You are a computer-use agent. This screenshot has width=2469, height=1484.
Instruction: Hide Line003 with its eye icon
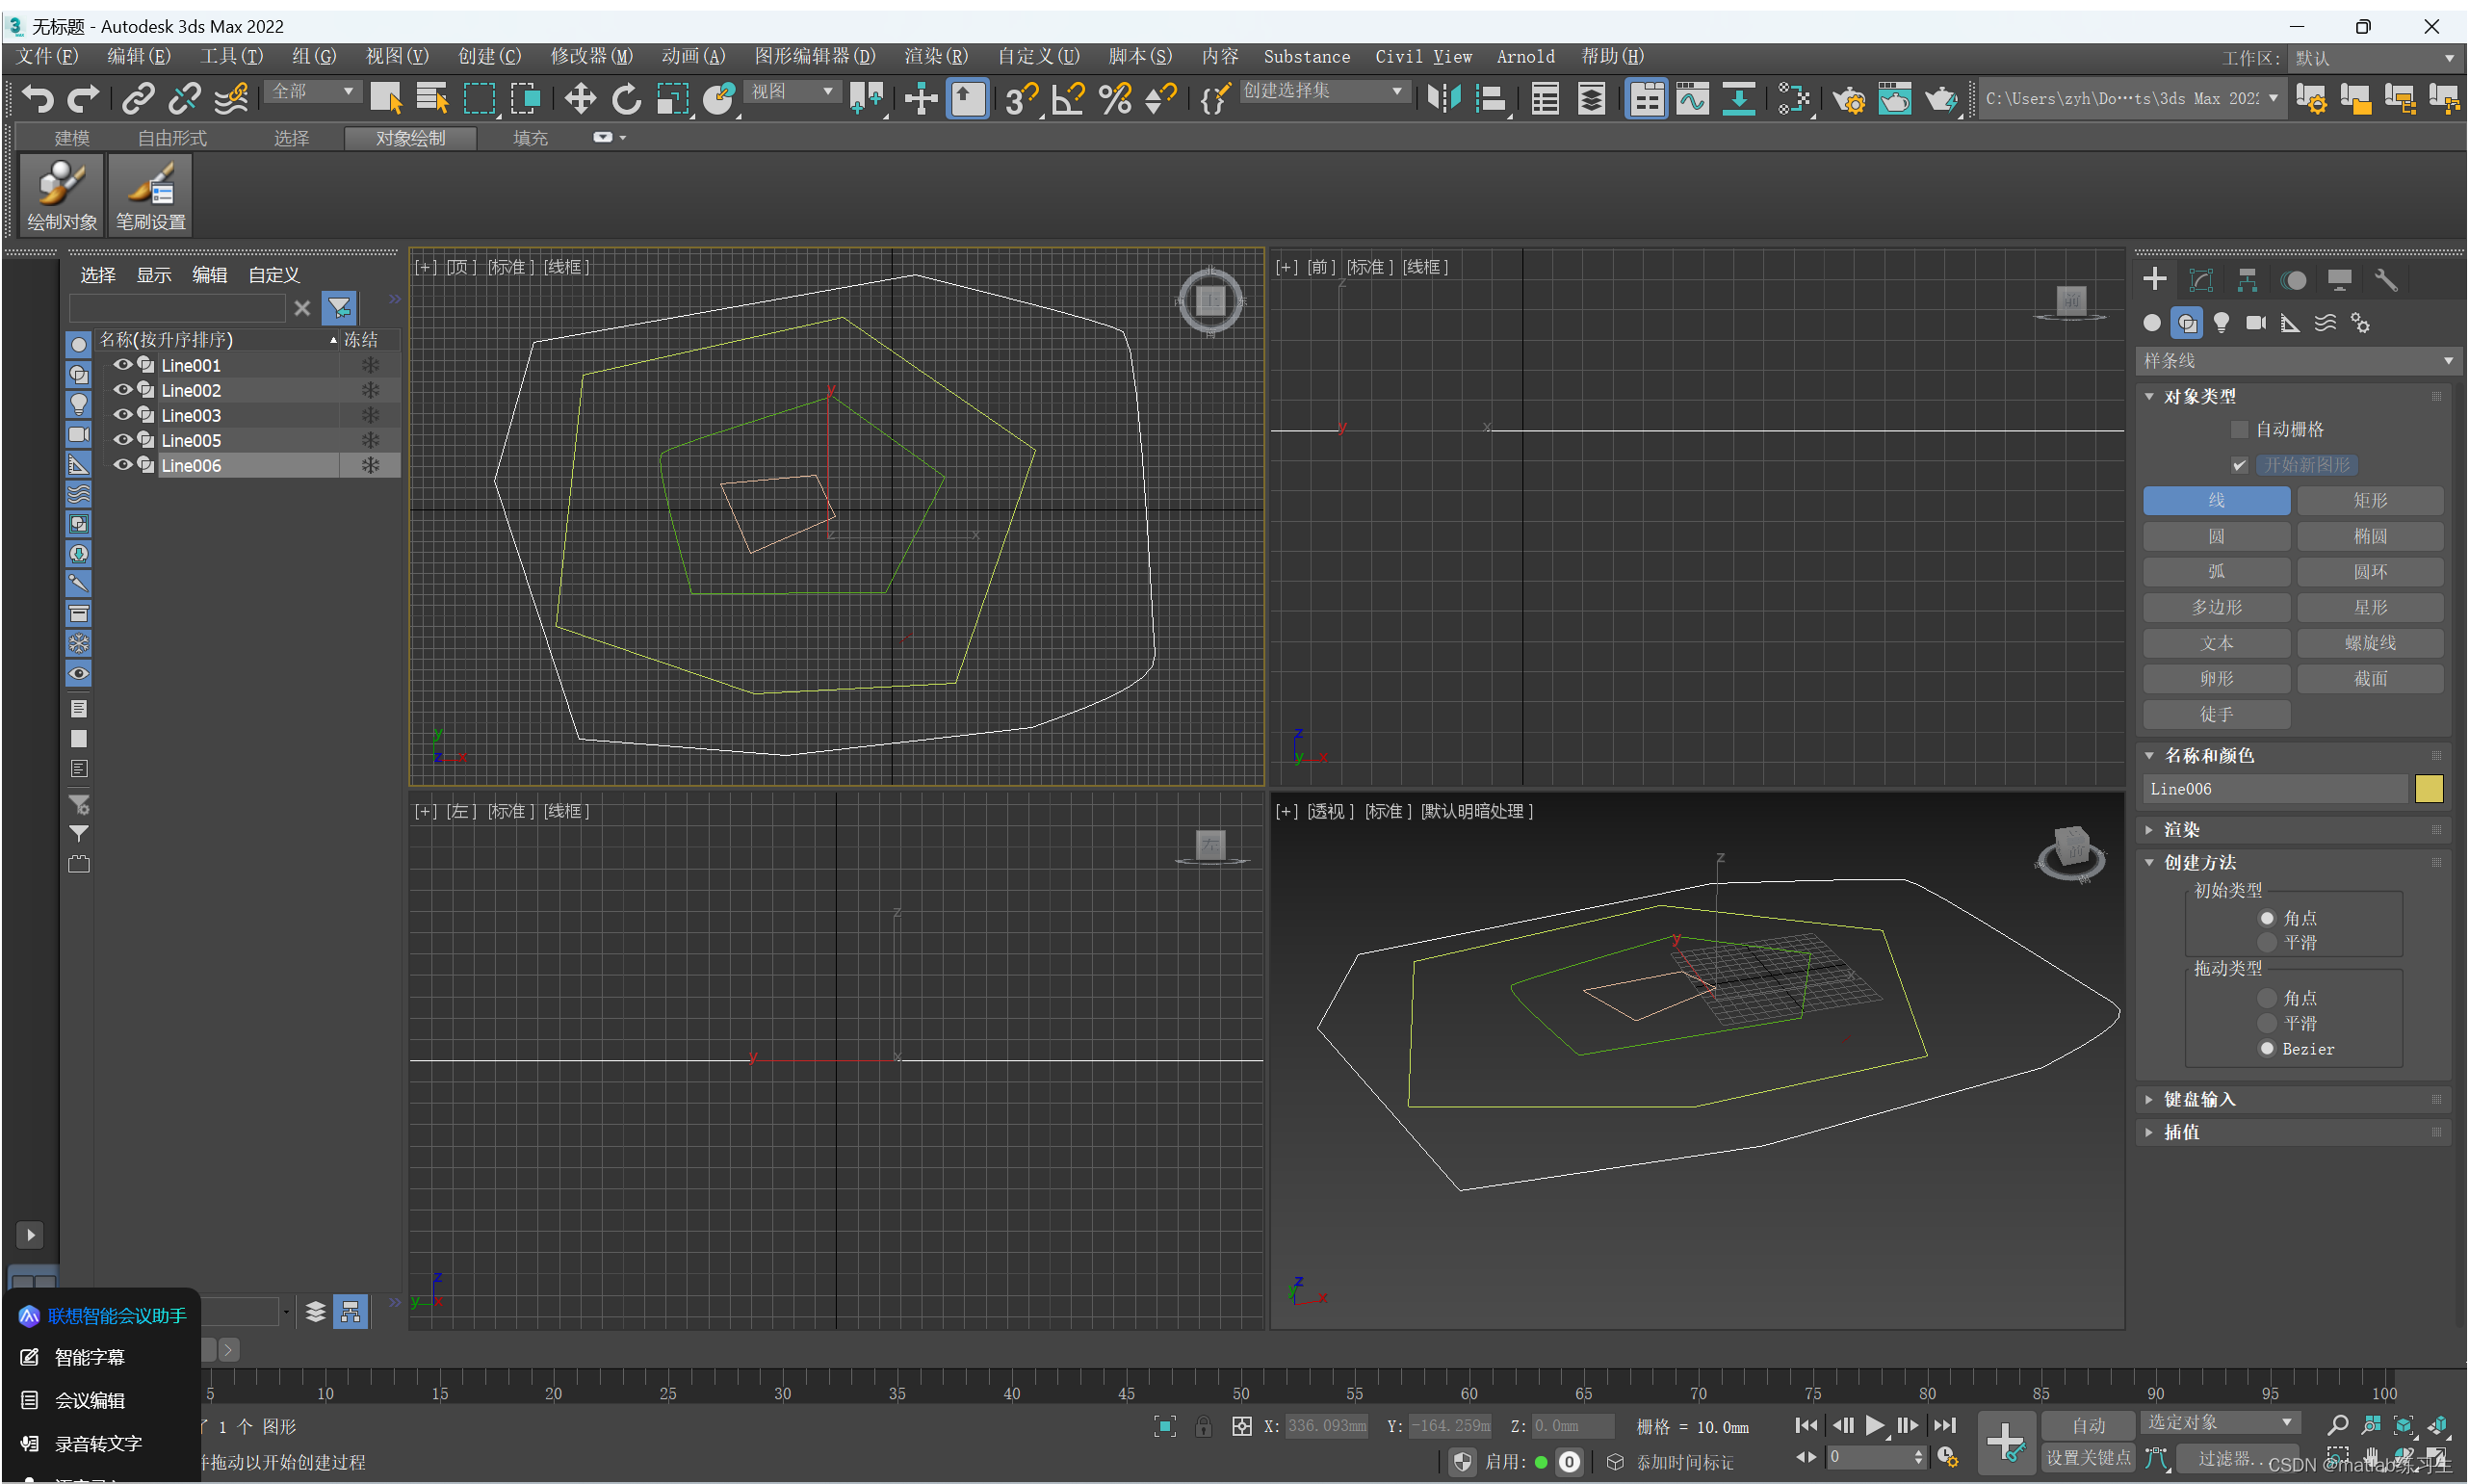click(x=123, y=415)
